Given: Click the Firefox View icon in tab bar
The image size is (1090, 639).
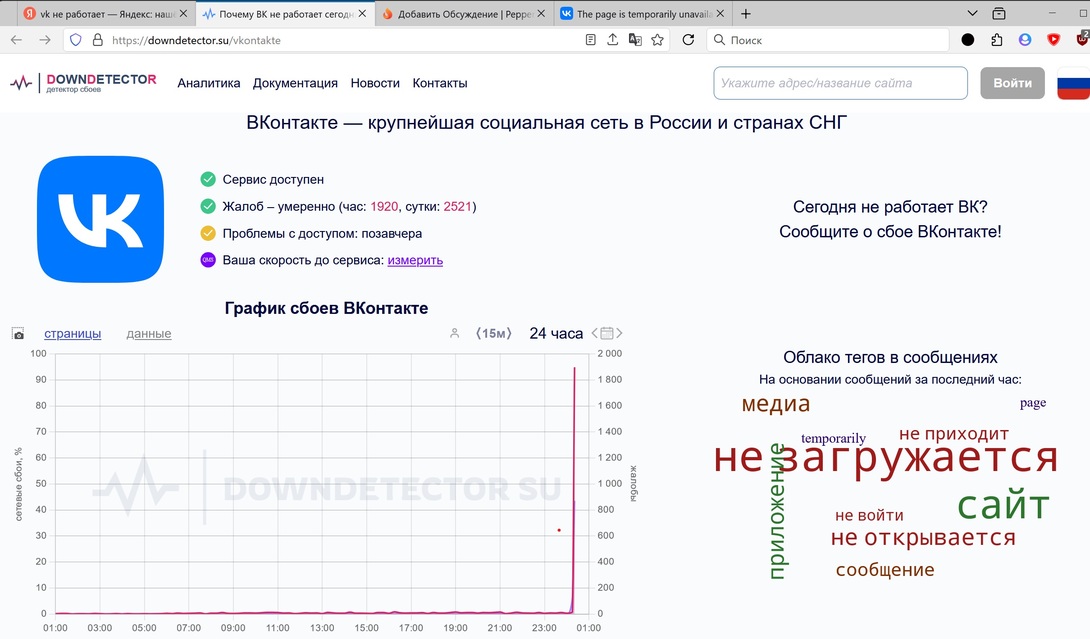Looking at the screenshot, I should [999, 13].
